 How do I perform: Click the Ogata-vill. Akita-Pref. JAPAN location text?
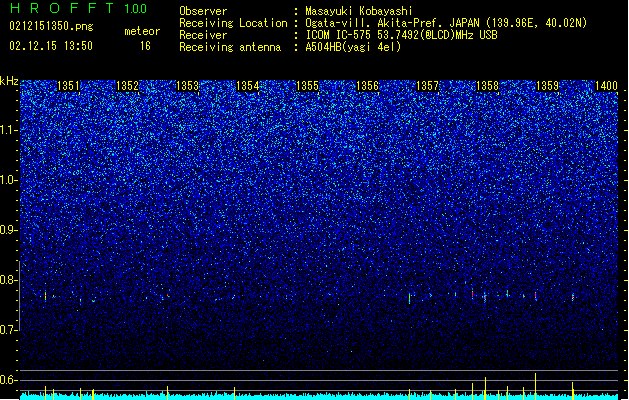392,23
